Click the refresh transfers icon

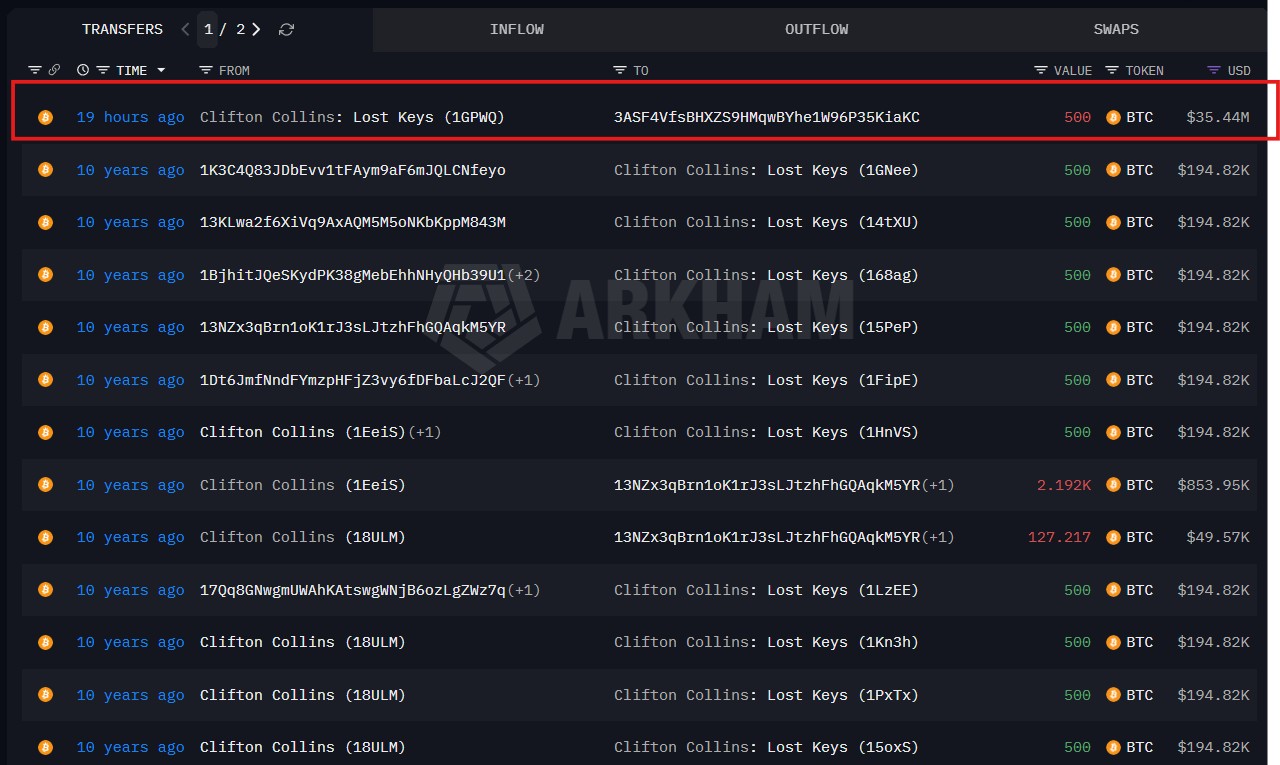tap(286, 30)
